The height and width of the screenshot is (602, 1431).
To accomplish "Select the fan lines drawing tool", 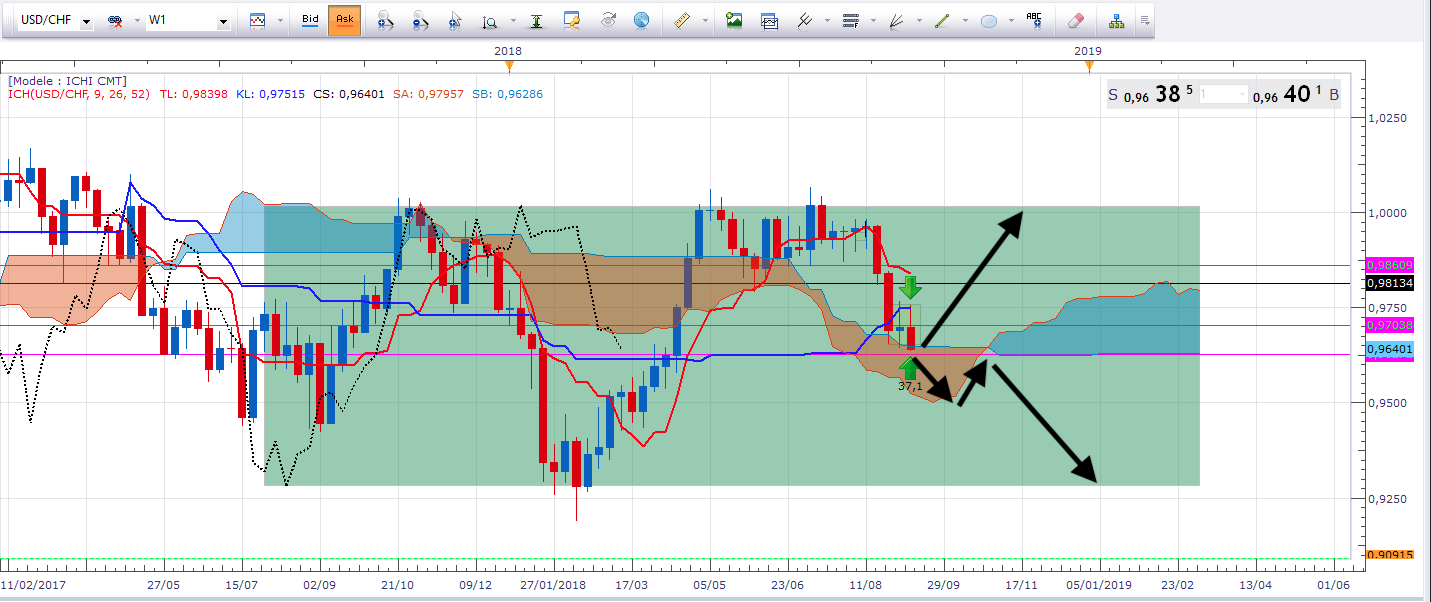I will pyautogui.click(x=897, y=20).
